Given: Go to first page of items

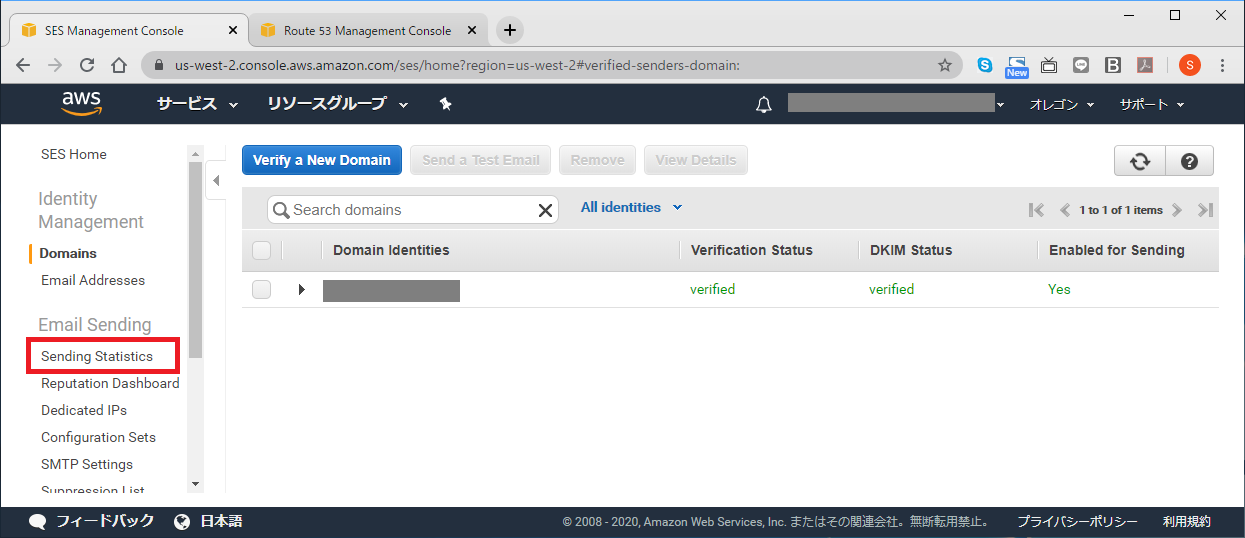Looking at the screenshot, I should (x=1036, y=210).
